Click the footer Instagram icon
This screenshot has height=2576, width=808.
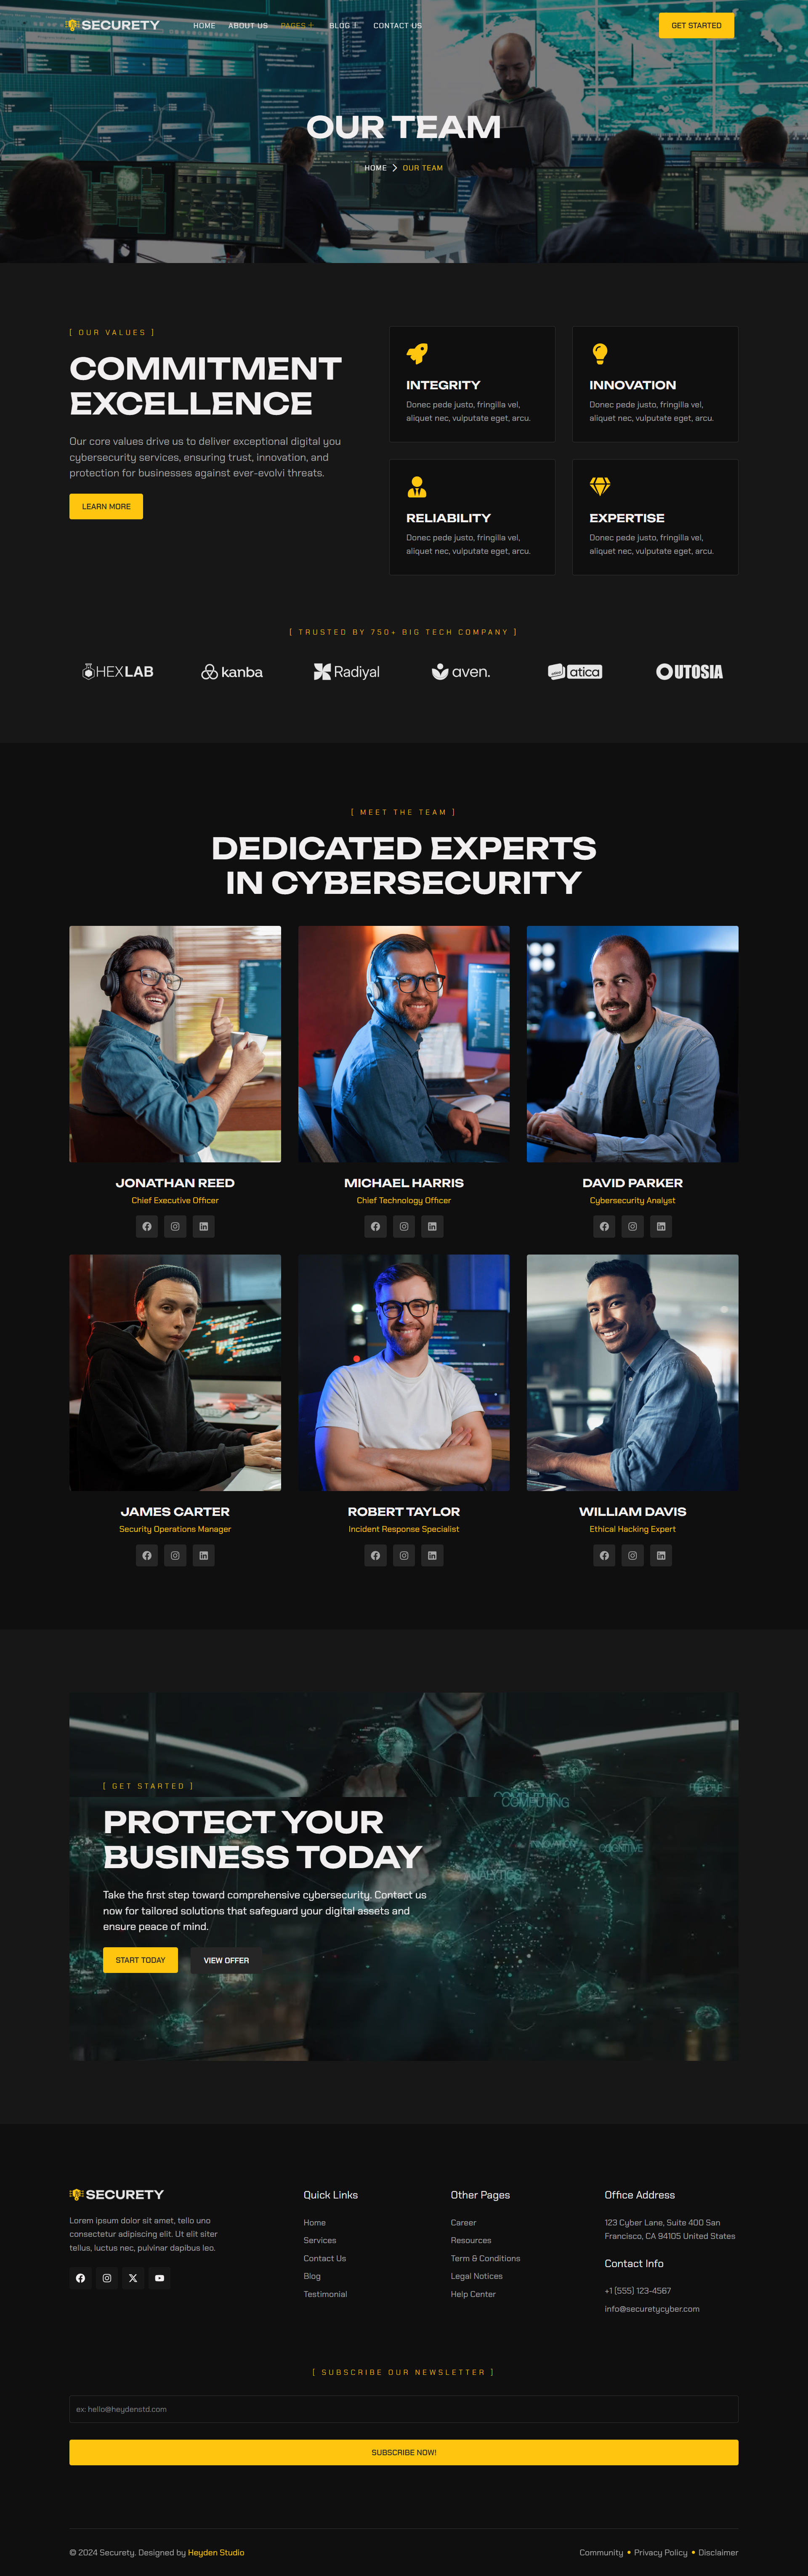[x=107, y=2278]
